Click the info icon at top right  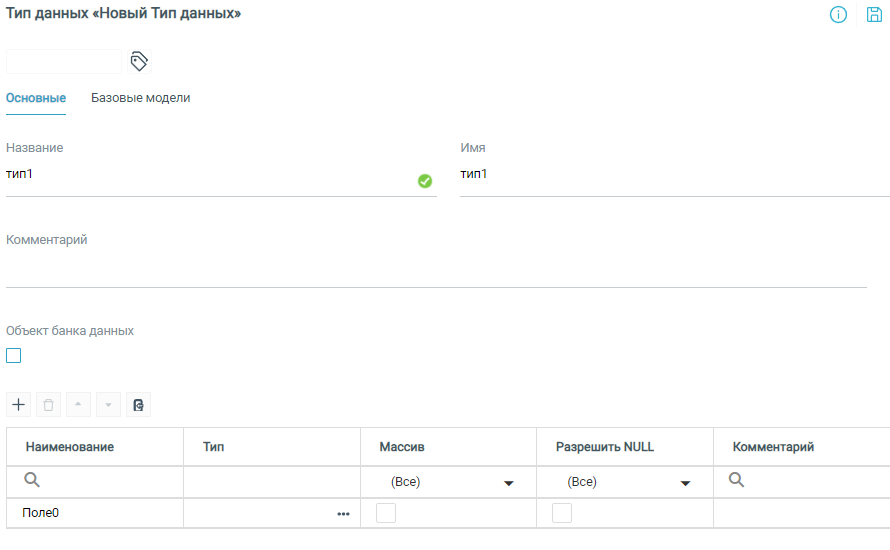click(x=839, y=15)
